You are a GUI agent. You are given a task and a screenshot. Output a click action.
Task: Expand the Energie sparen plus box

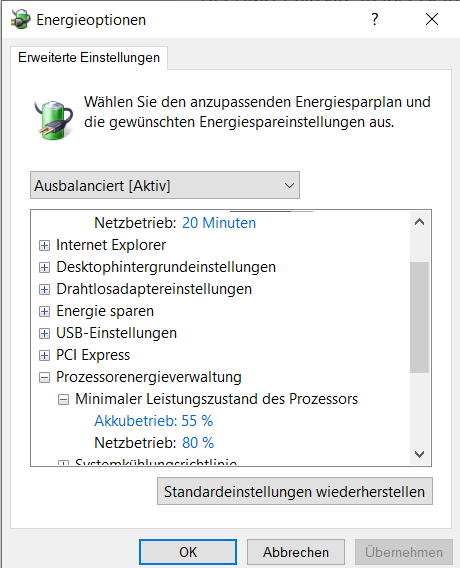44,312
